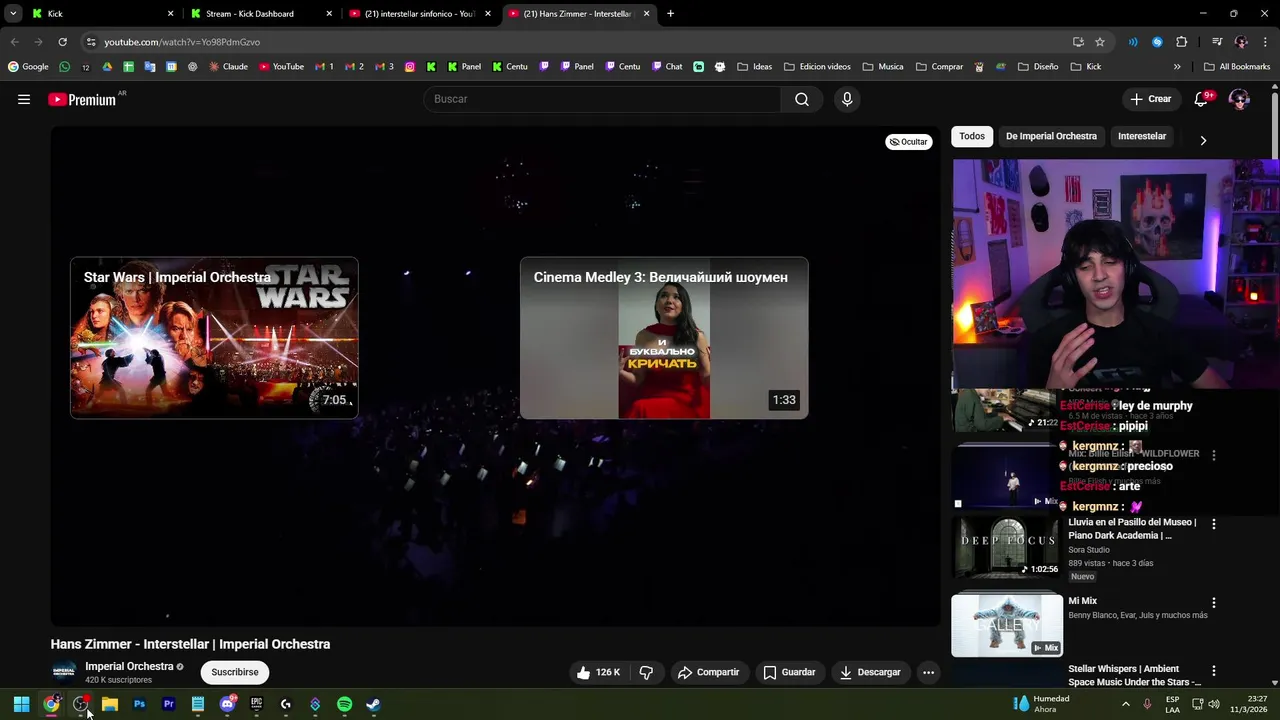Open Chrome extensions puzzle icon

tap(1181, 42)
